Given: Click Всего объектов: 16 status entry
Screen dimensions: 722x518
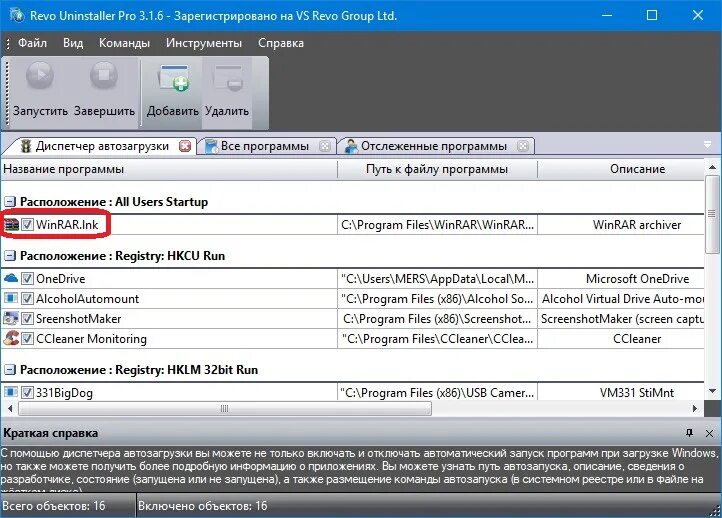Looking at the screenshot, I should [x=54, y=506].
